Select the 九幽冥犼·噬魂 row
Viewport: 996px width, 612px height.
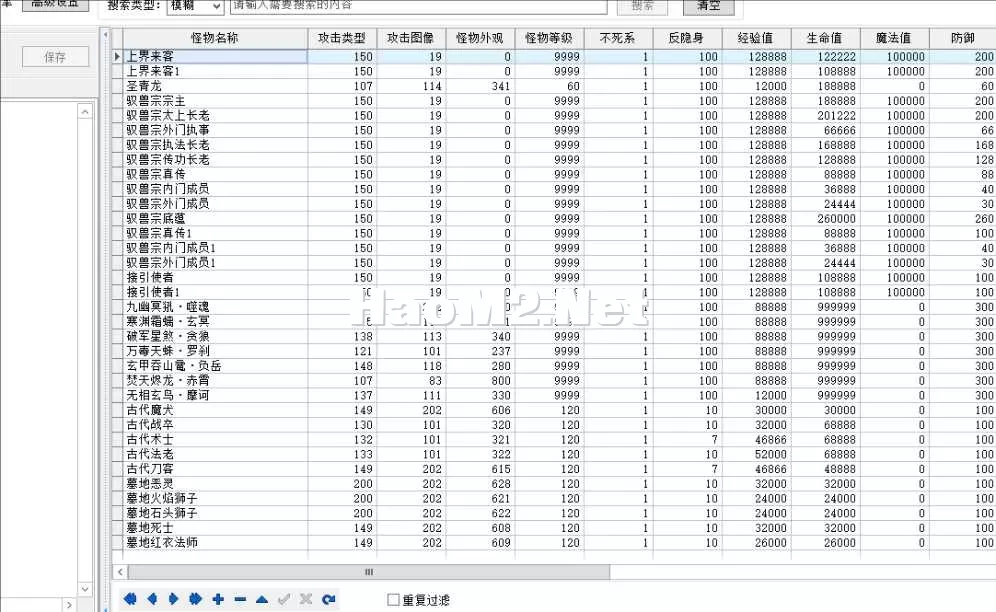pos(554,307)
